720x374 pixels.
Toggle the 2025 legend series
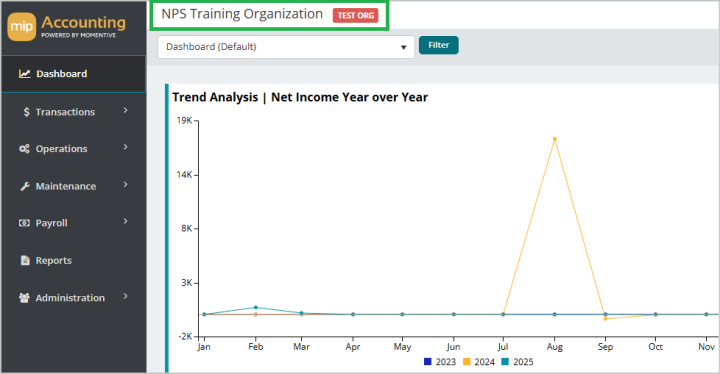(518, 362)
